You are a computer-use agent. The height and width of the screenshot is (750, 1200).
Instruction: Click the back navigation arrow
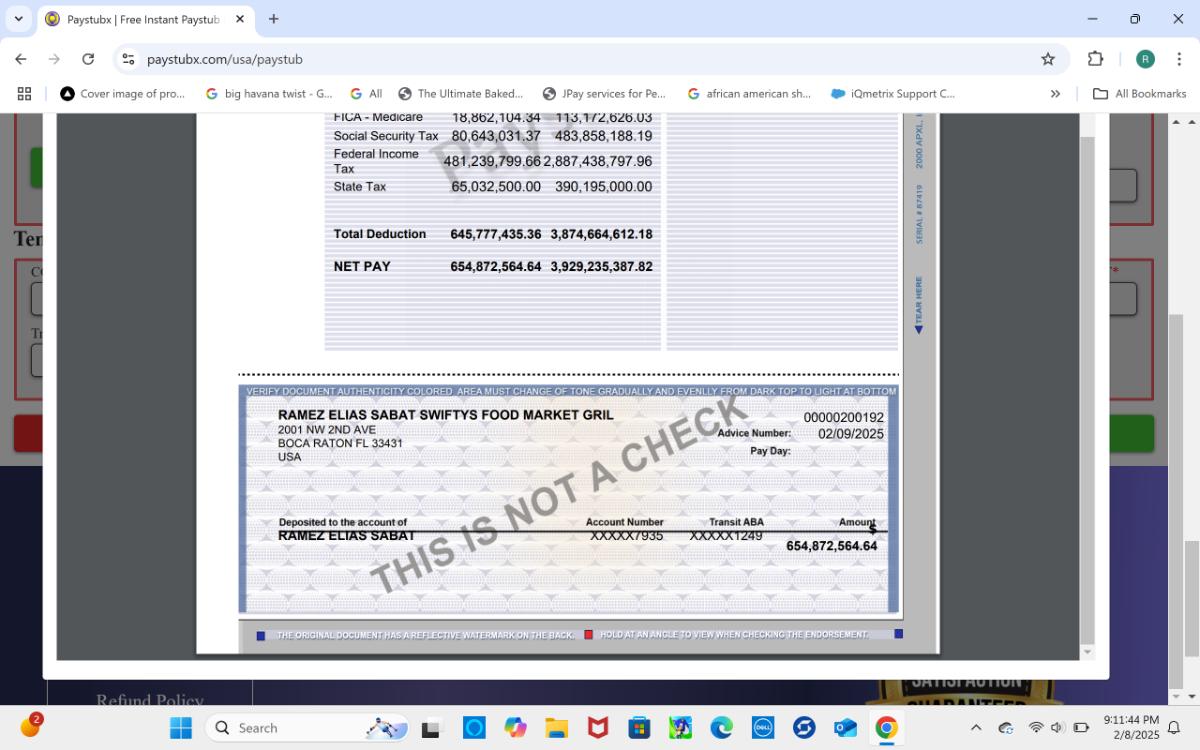click(x=21, y=59)
